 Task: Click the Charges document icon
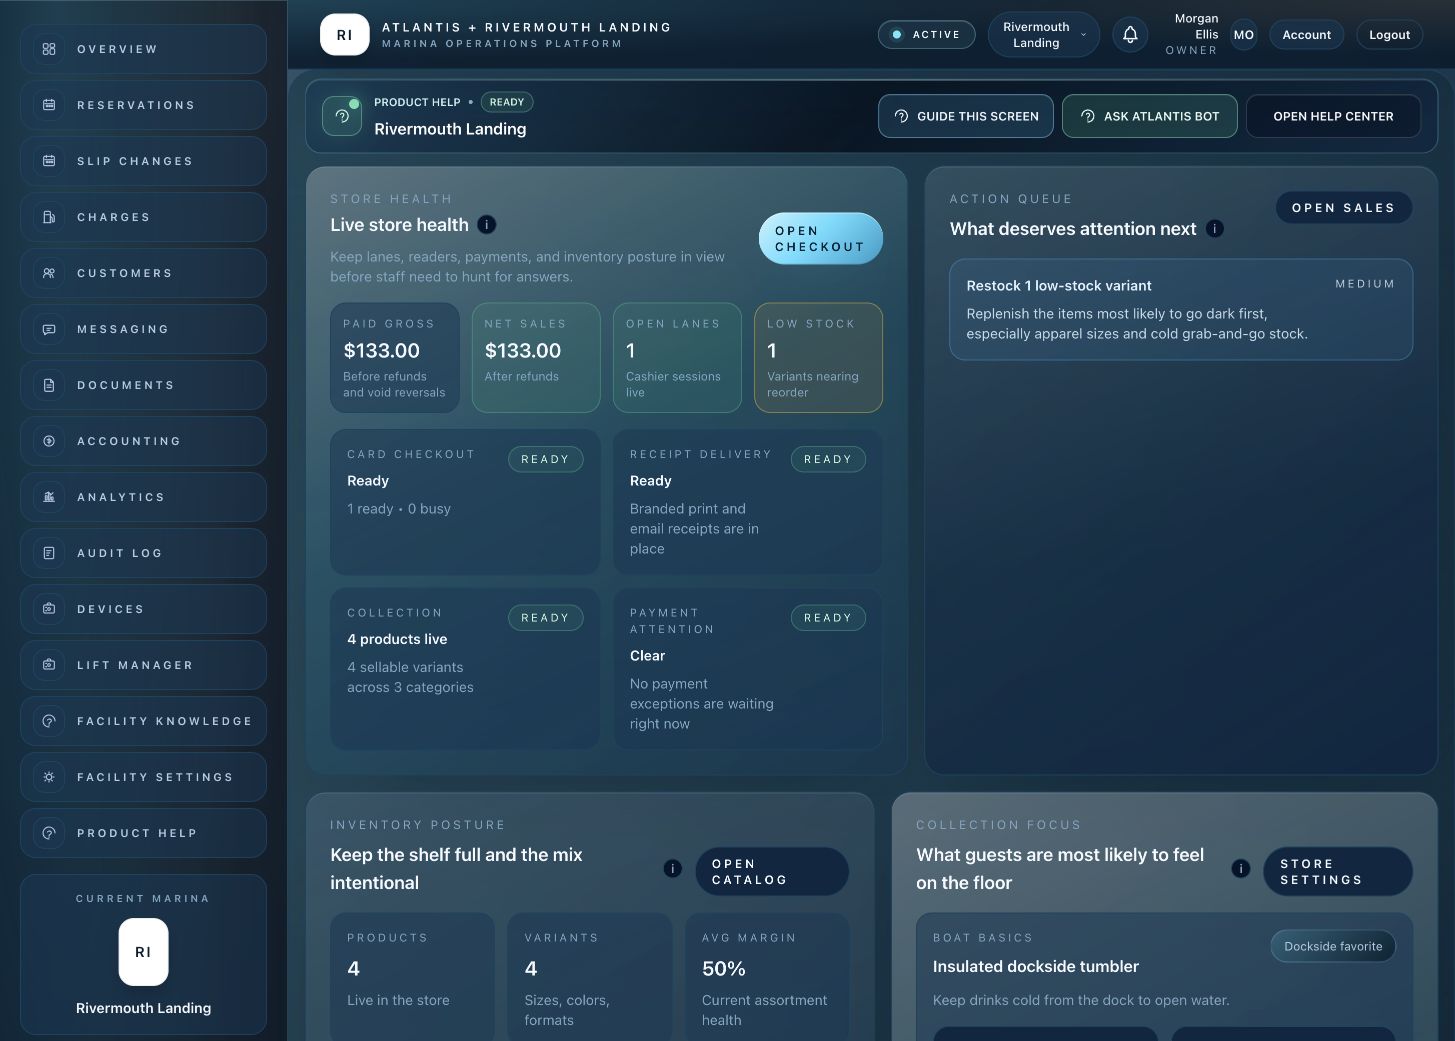pos(49,217)
